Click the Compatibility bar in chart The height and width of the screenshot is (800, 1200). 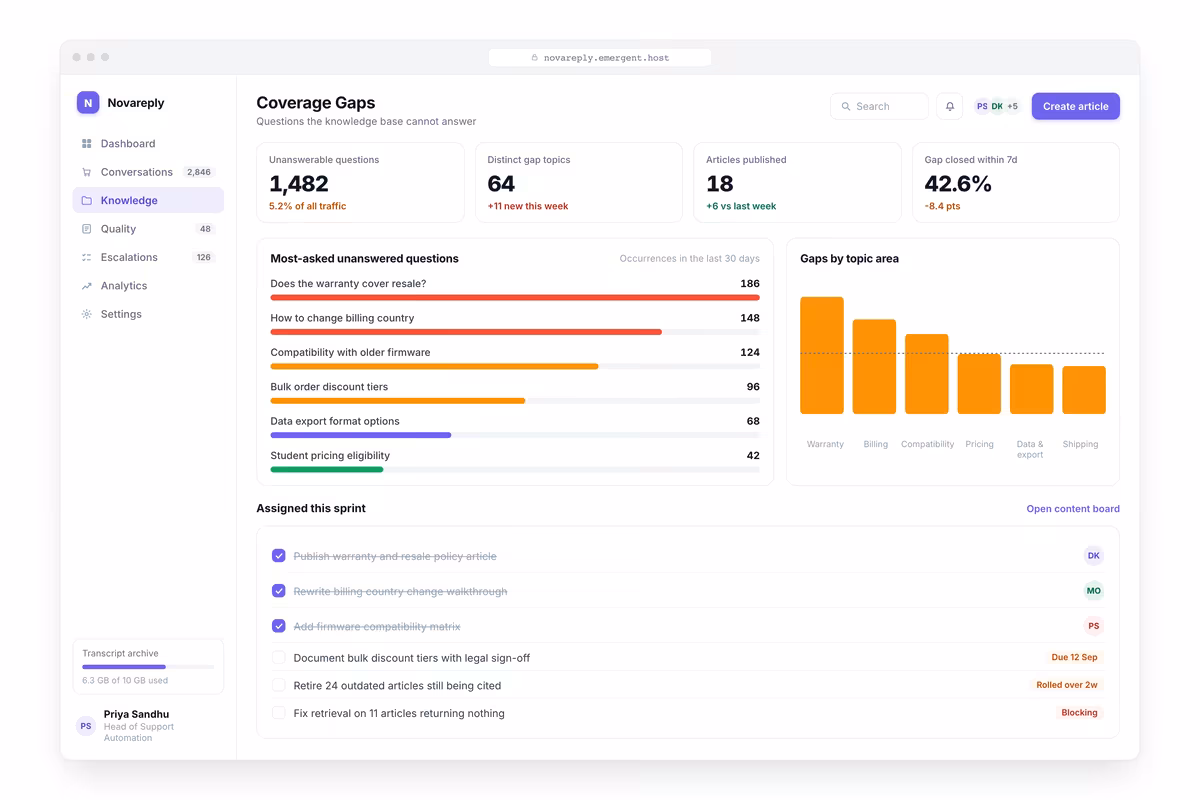coord(927,374)
